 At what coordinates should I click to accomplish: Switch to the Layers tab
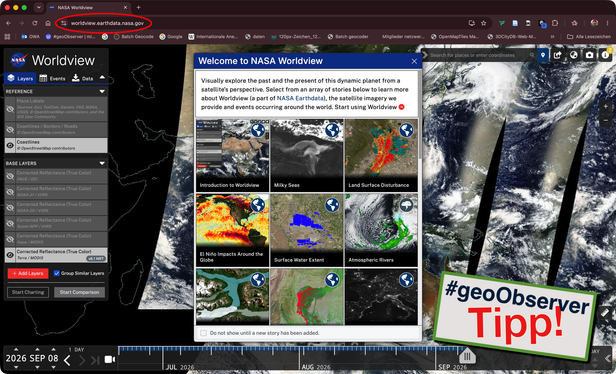pyautogui.click(x=20, y=79)
